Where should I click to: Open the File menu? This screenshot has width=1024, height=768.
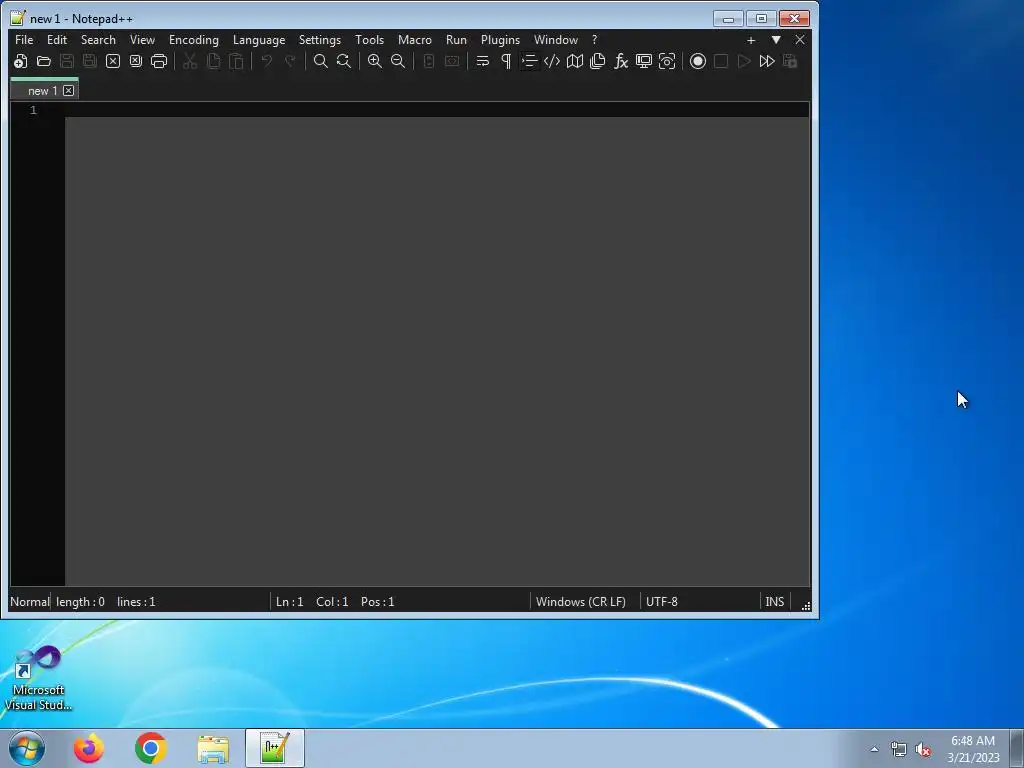(x=24, y=40)
